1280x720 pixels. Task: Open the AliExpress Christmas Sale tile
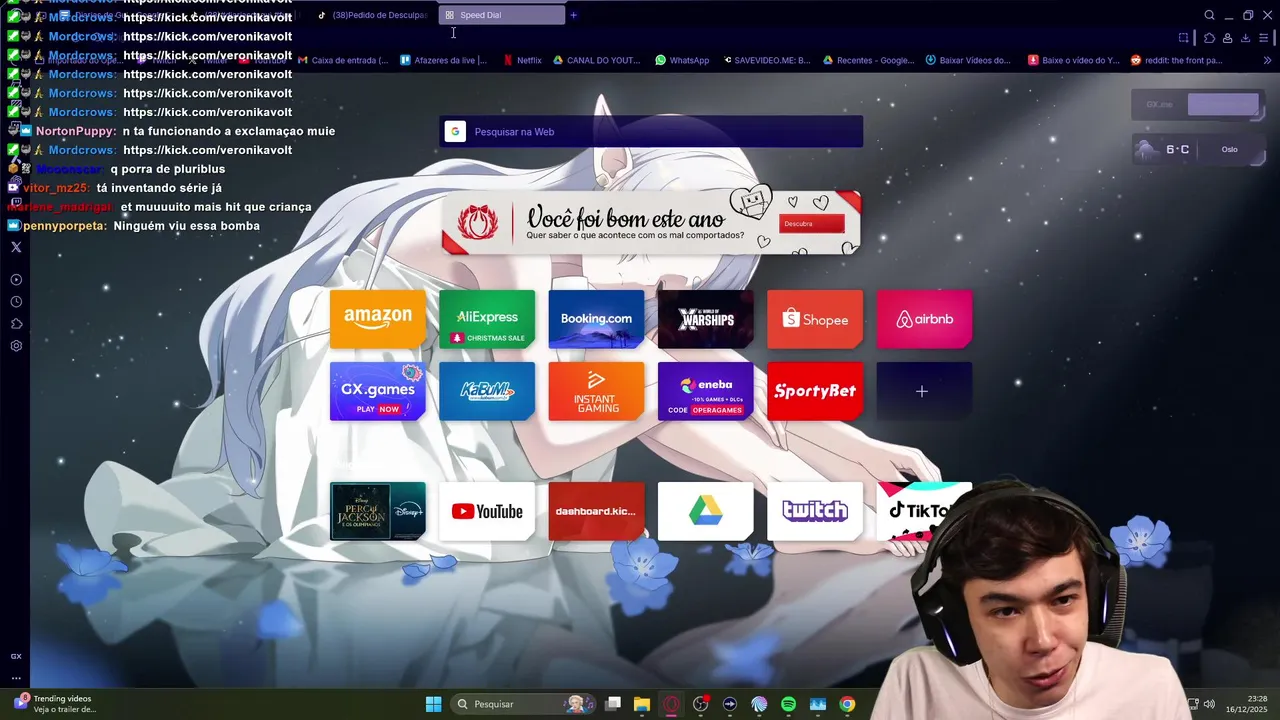[x=487, y=319]
